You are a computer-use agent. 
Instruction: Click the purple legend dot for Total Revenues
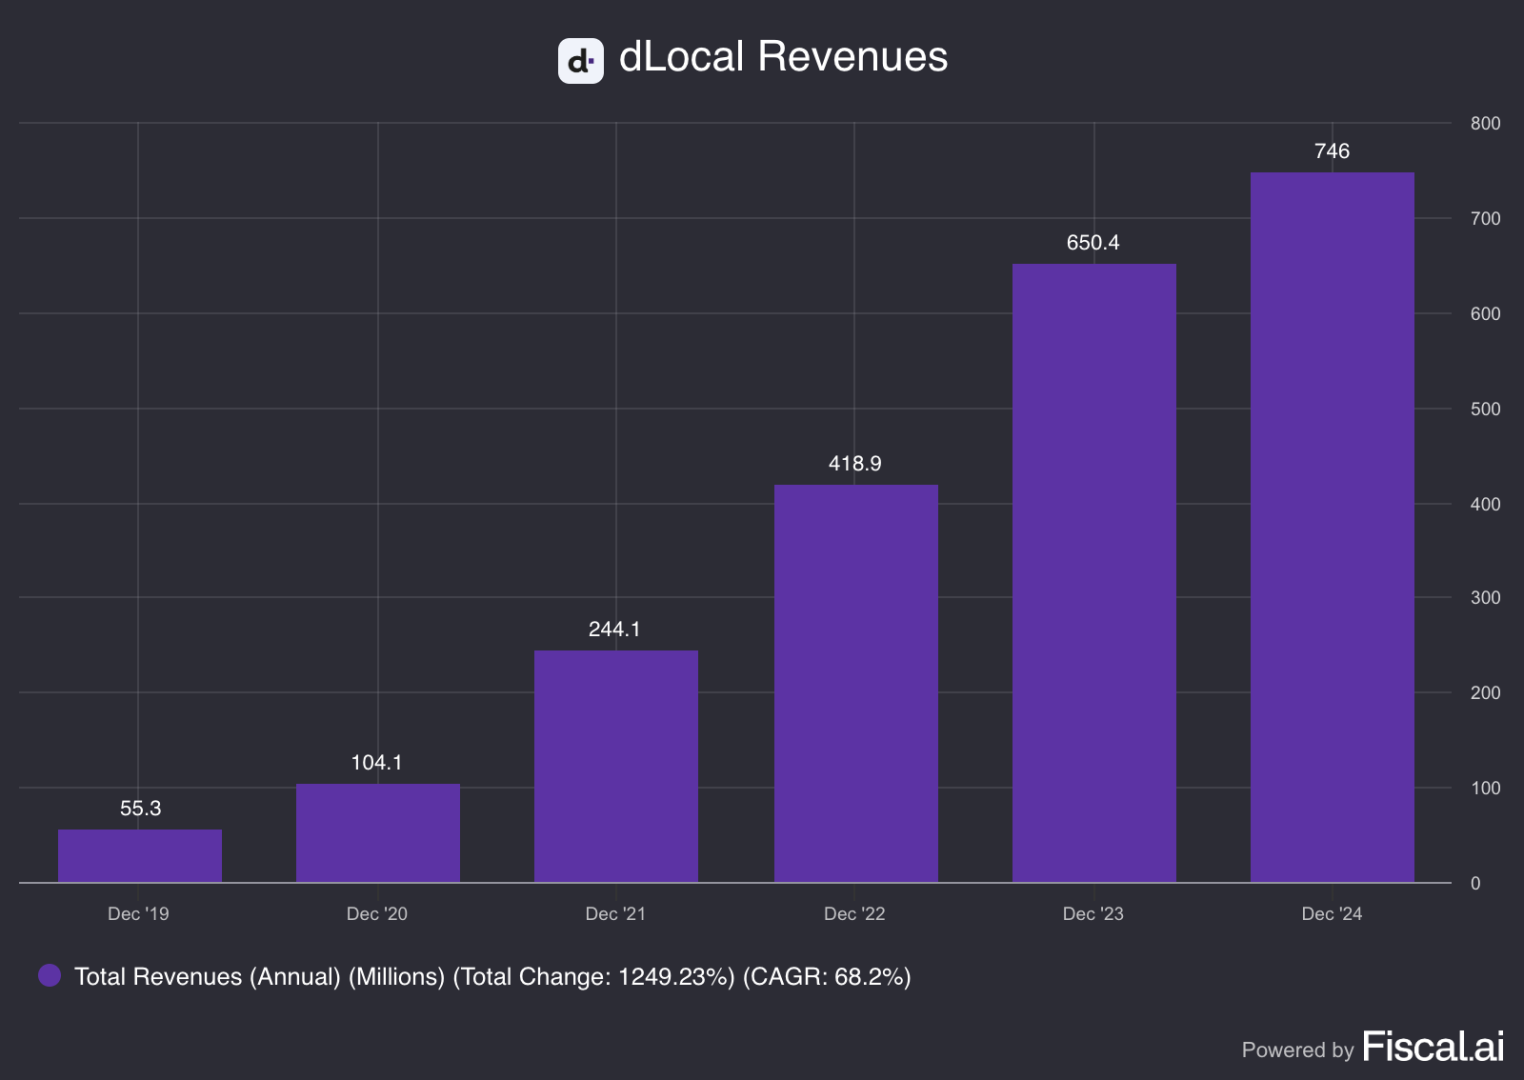tap(49, 976)
